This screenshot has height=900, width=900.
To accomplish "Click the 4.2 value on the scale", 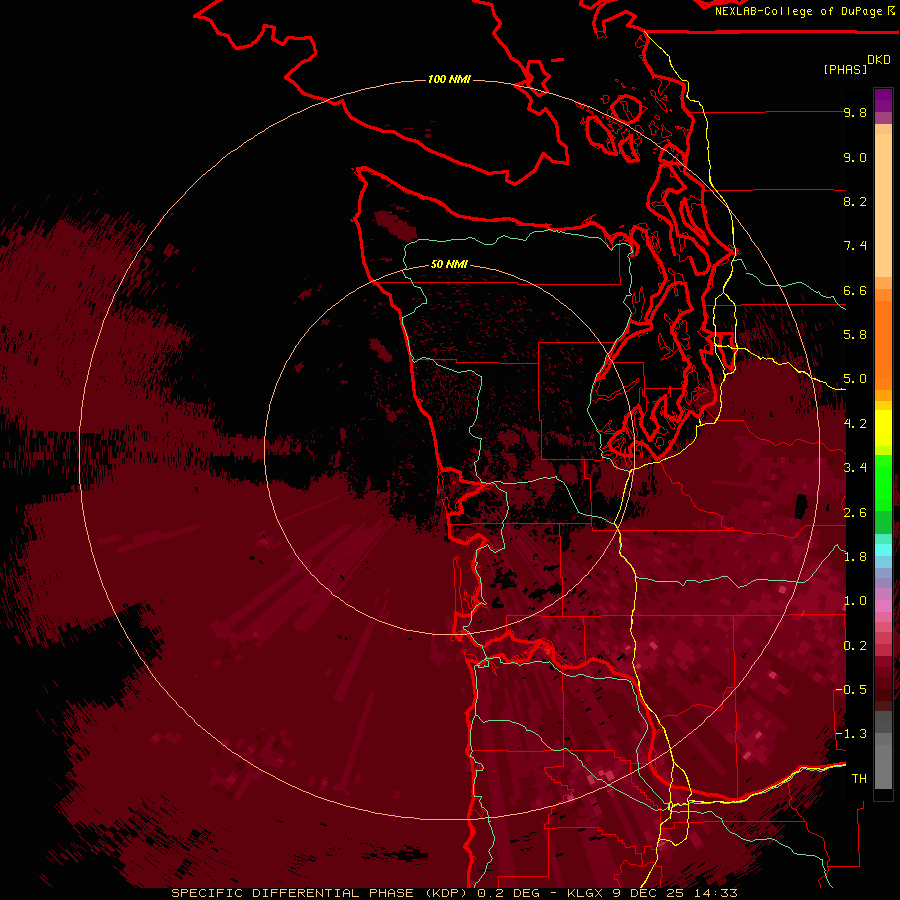I will point(855,424).
